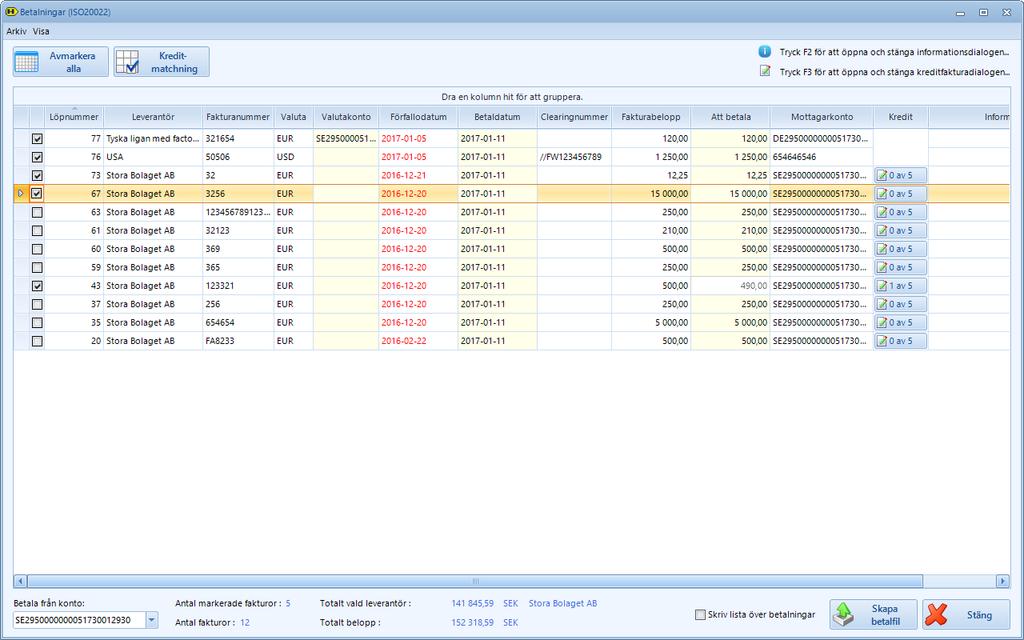
Task: Click Clearingnummer column header
Action: [574, 117]
